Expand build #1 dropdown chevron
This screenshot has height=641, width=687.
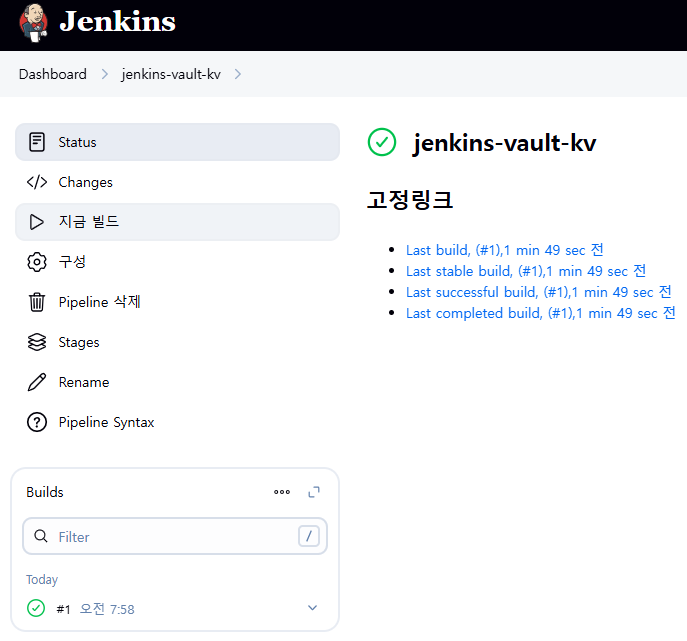click(312, 608)
